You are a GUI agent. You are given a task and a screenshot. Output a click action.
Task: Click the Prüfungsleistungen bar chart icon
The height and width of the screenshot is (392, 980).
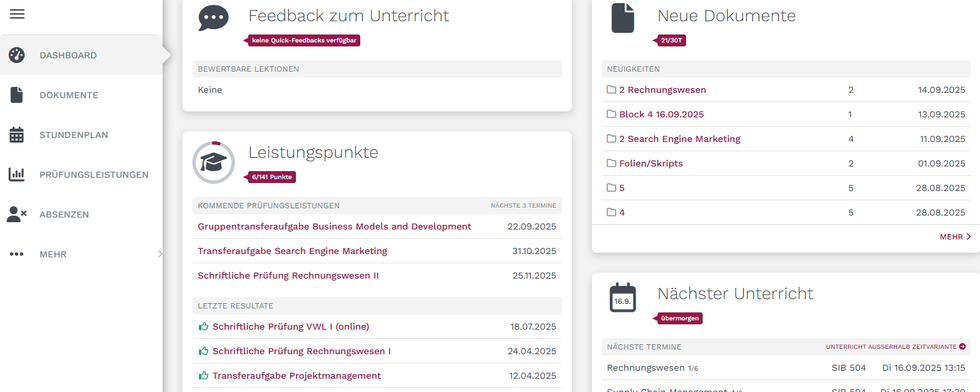[x=16, y=174]
